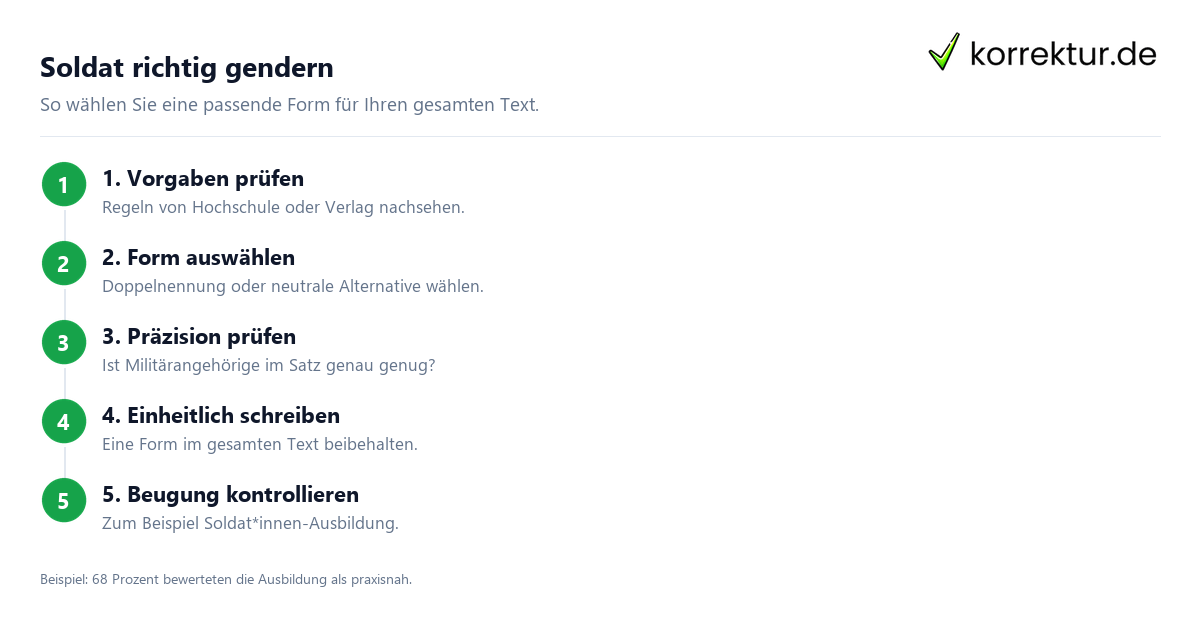The image size is (1200, 630).
Task: Click the title 'Soldat richtig gendern'
Action: click(x=187, y=68)
